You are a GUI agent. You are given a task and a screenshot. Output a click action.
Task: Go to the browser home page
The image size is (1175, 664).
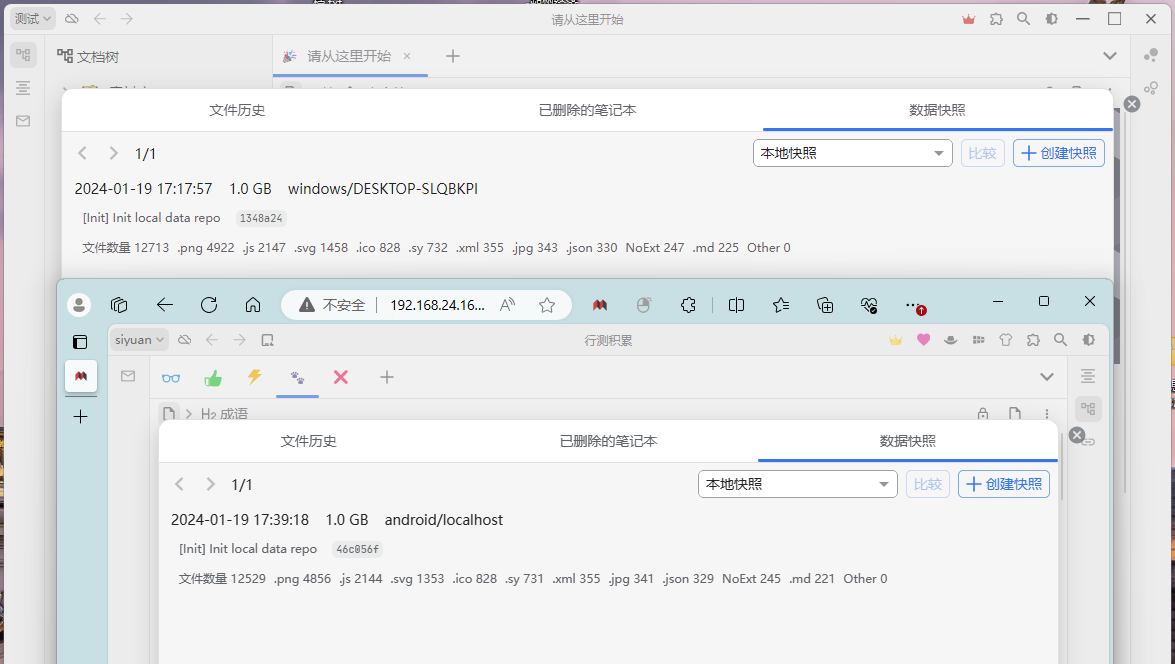[253, 305]
